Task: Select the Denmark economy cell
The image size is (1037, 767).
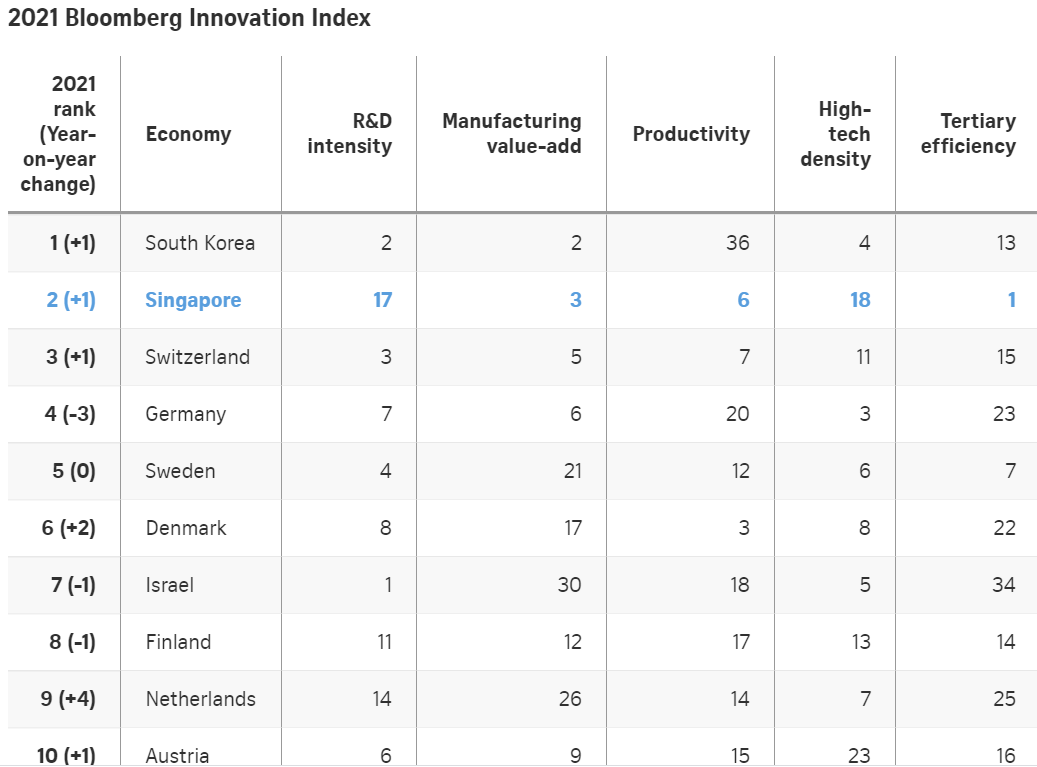Action: tap(186, 528)
